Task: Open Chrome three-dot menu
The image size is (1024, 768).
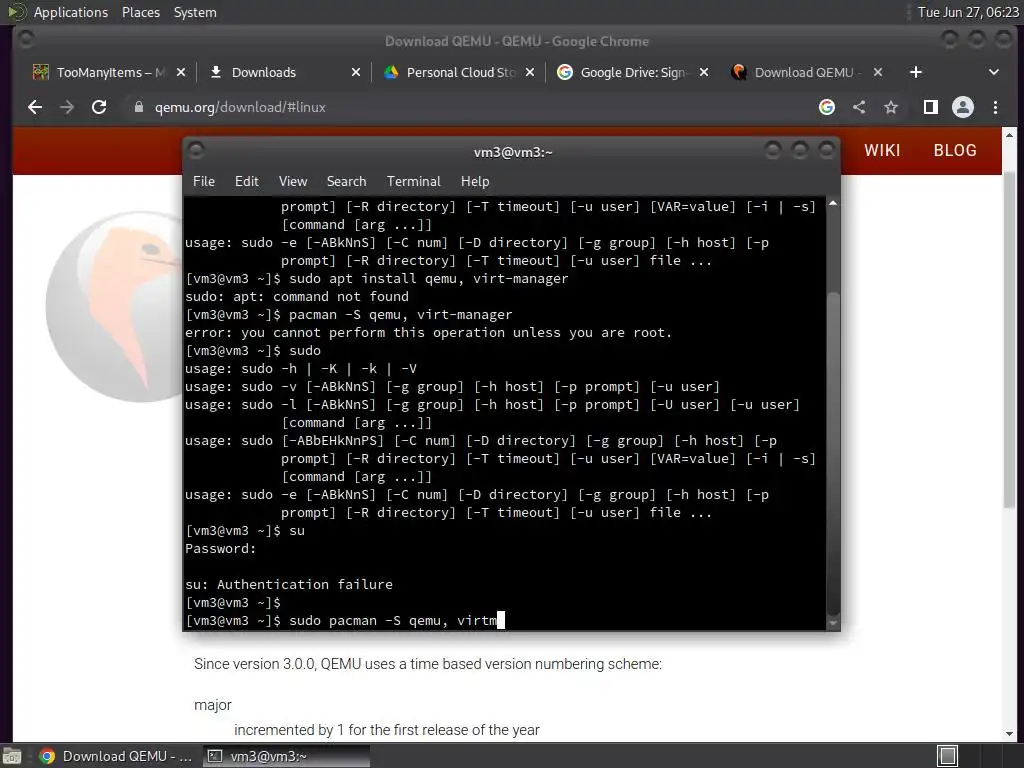Action: (x=995, y=107)
